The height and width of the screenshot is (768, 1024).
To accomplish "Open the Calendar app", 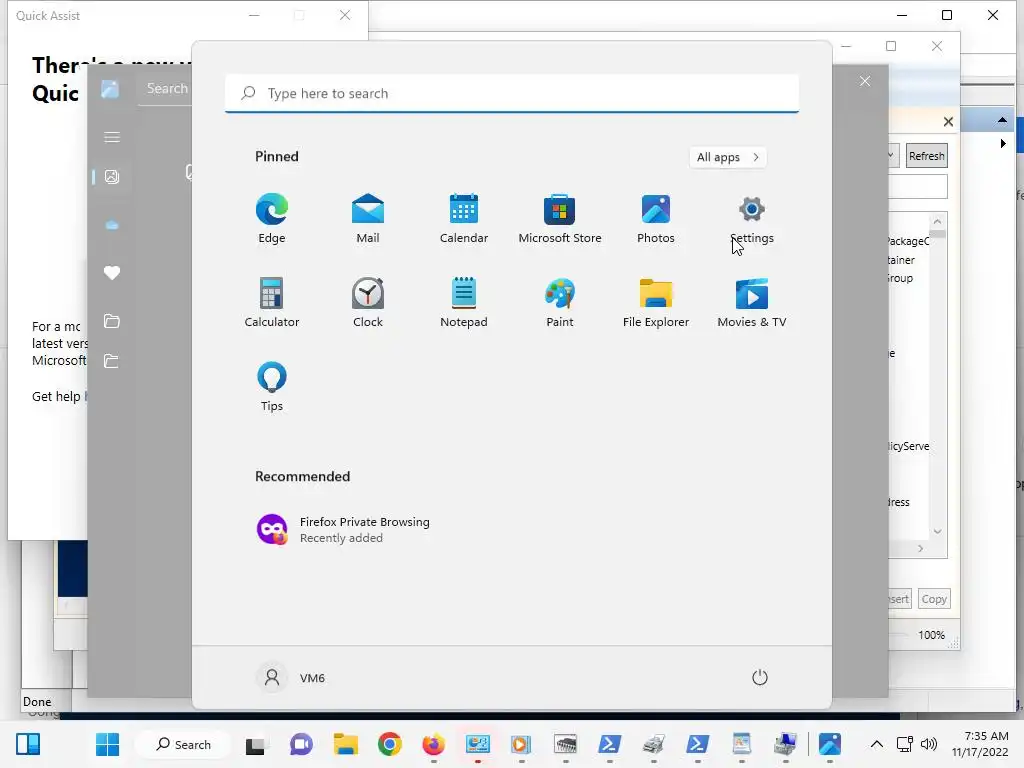I will pyautogui.click(x=464, y=218).
